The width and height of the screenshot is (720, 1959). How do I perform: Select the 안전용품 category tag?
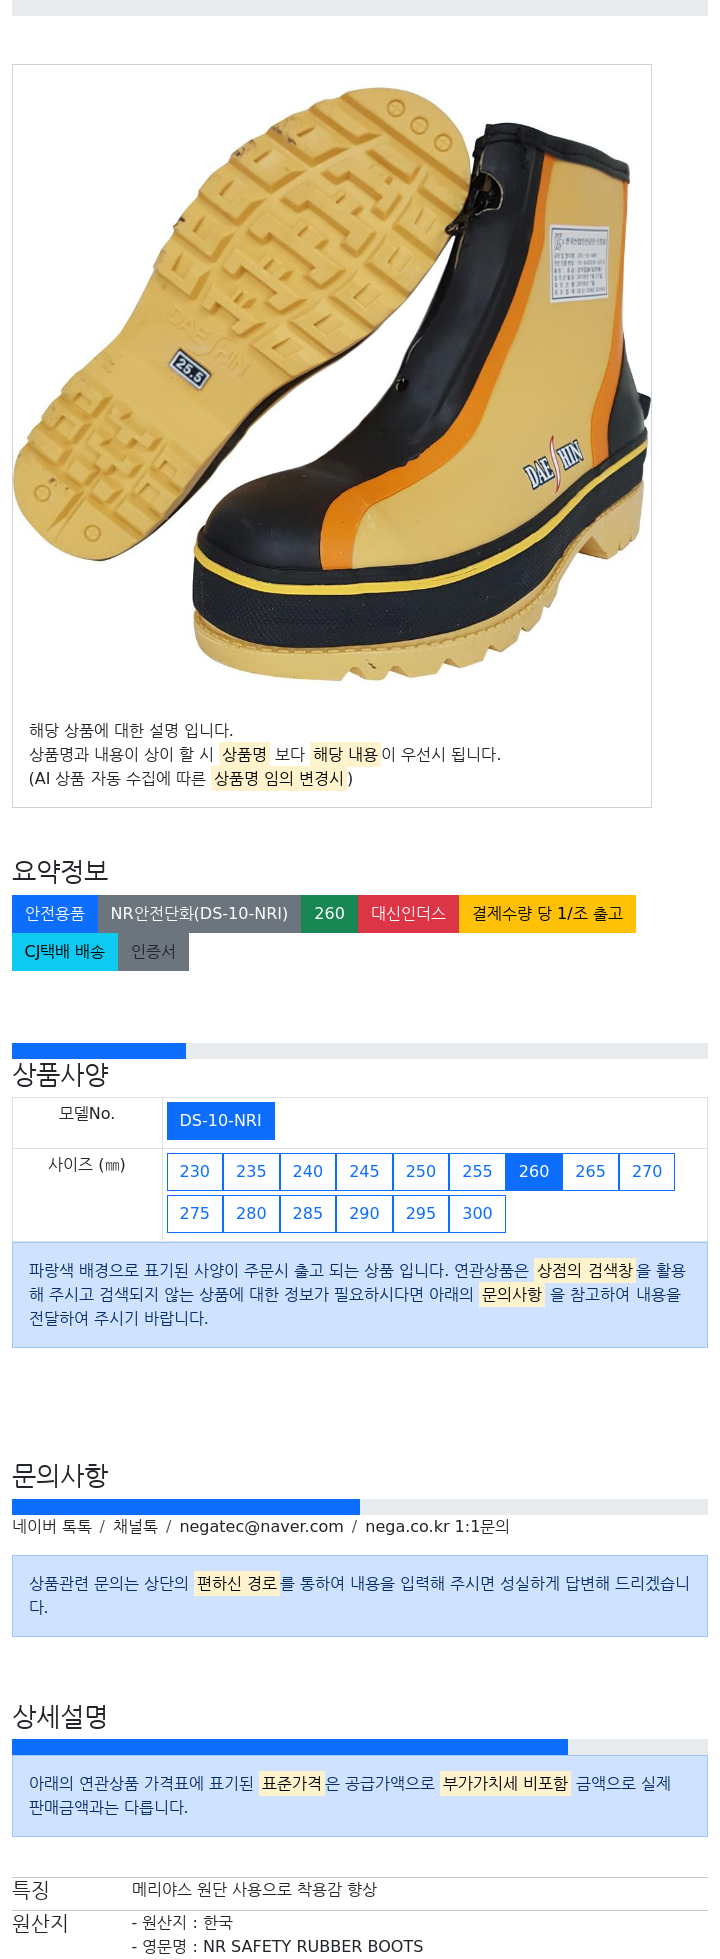tap(55, 914)
